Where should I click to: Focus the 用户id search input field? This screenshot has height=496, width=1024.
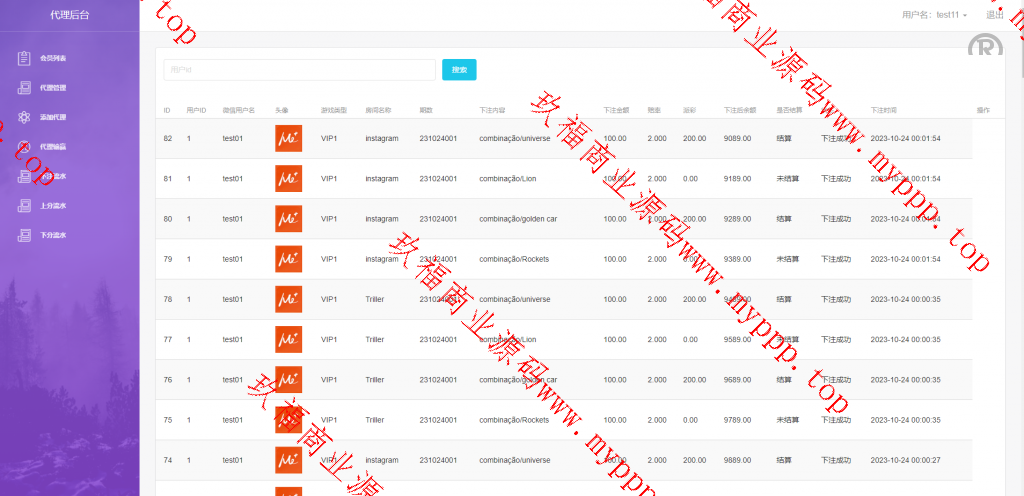click(299, 70)
